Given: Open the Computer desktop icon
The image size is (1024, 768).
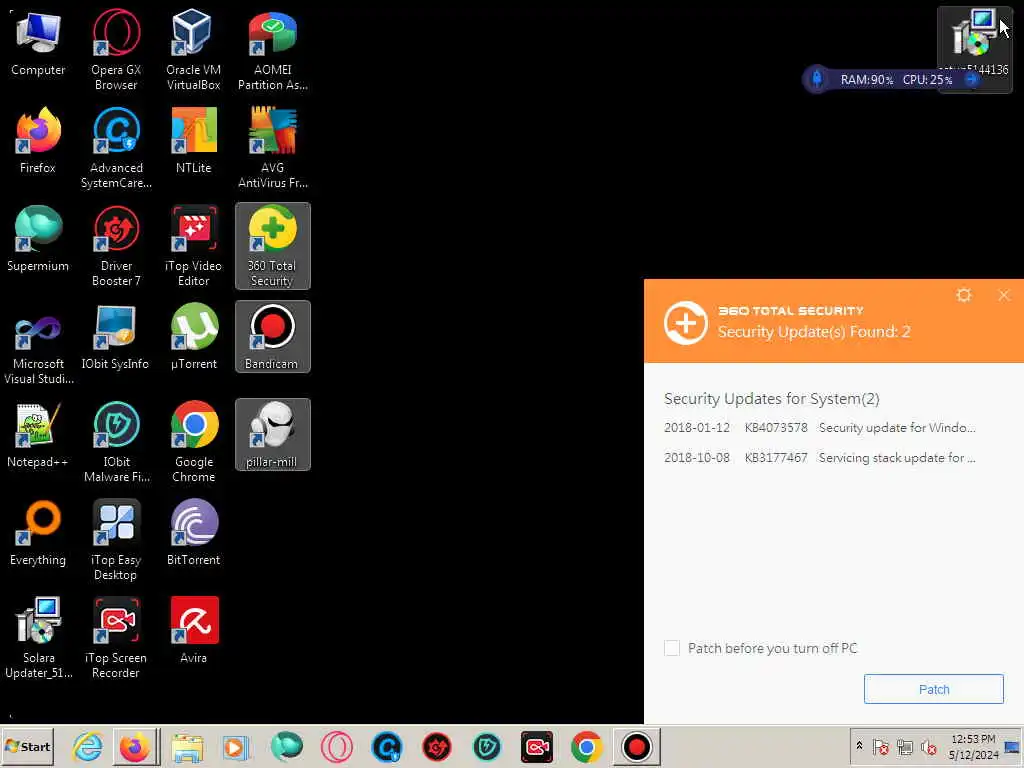Looking at the screenshot, I should [38, 44].
